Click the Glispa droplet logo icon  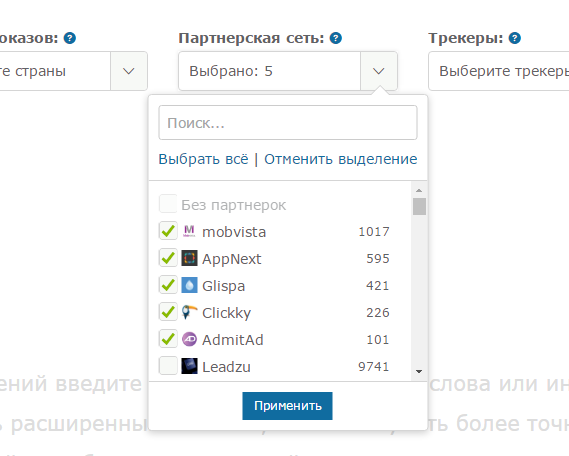pyautogui.click(x=189, y=285)
